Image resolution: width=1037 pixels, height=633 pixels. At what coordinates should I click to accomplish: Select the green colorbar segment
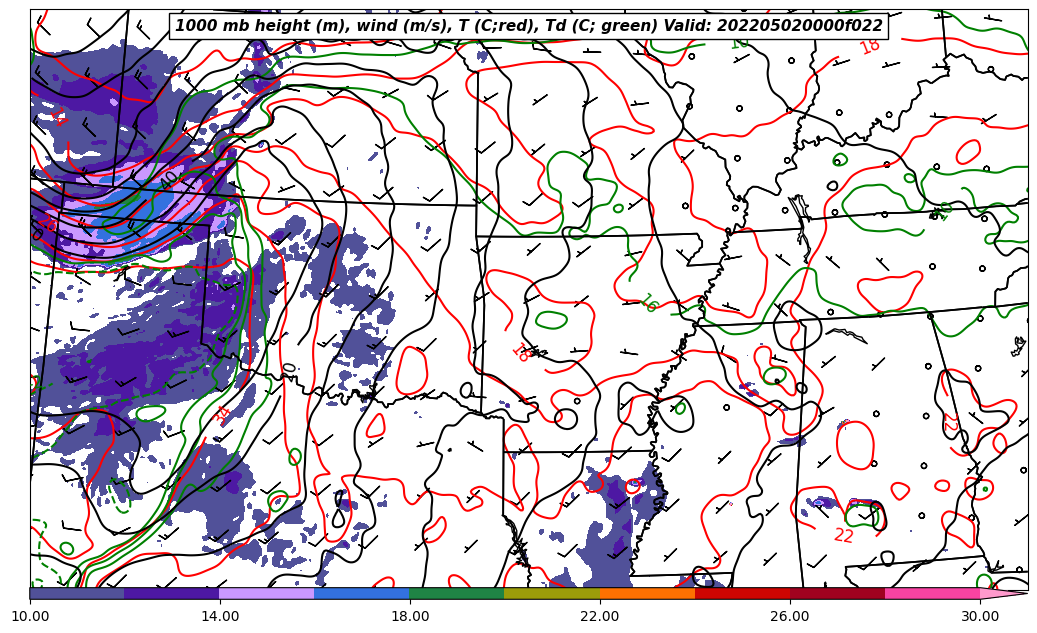click(456, 593)
